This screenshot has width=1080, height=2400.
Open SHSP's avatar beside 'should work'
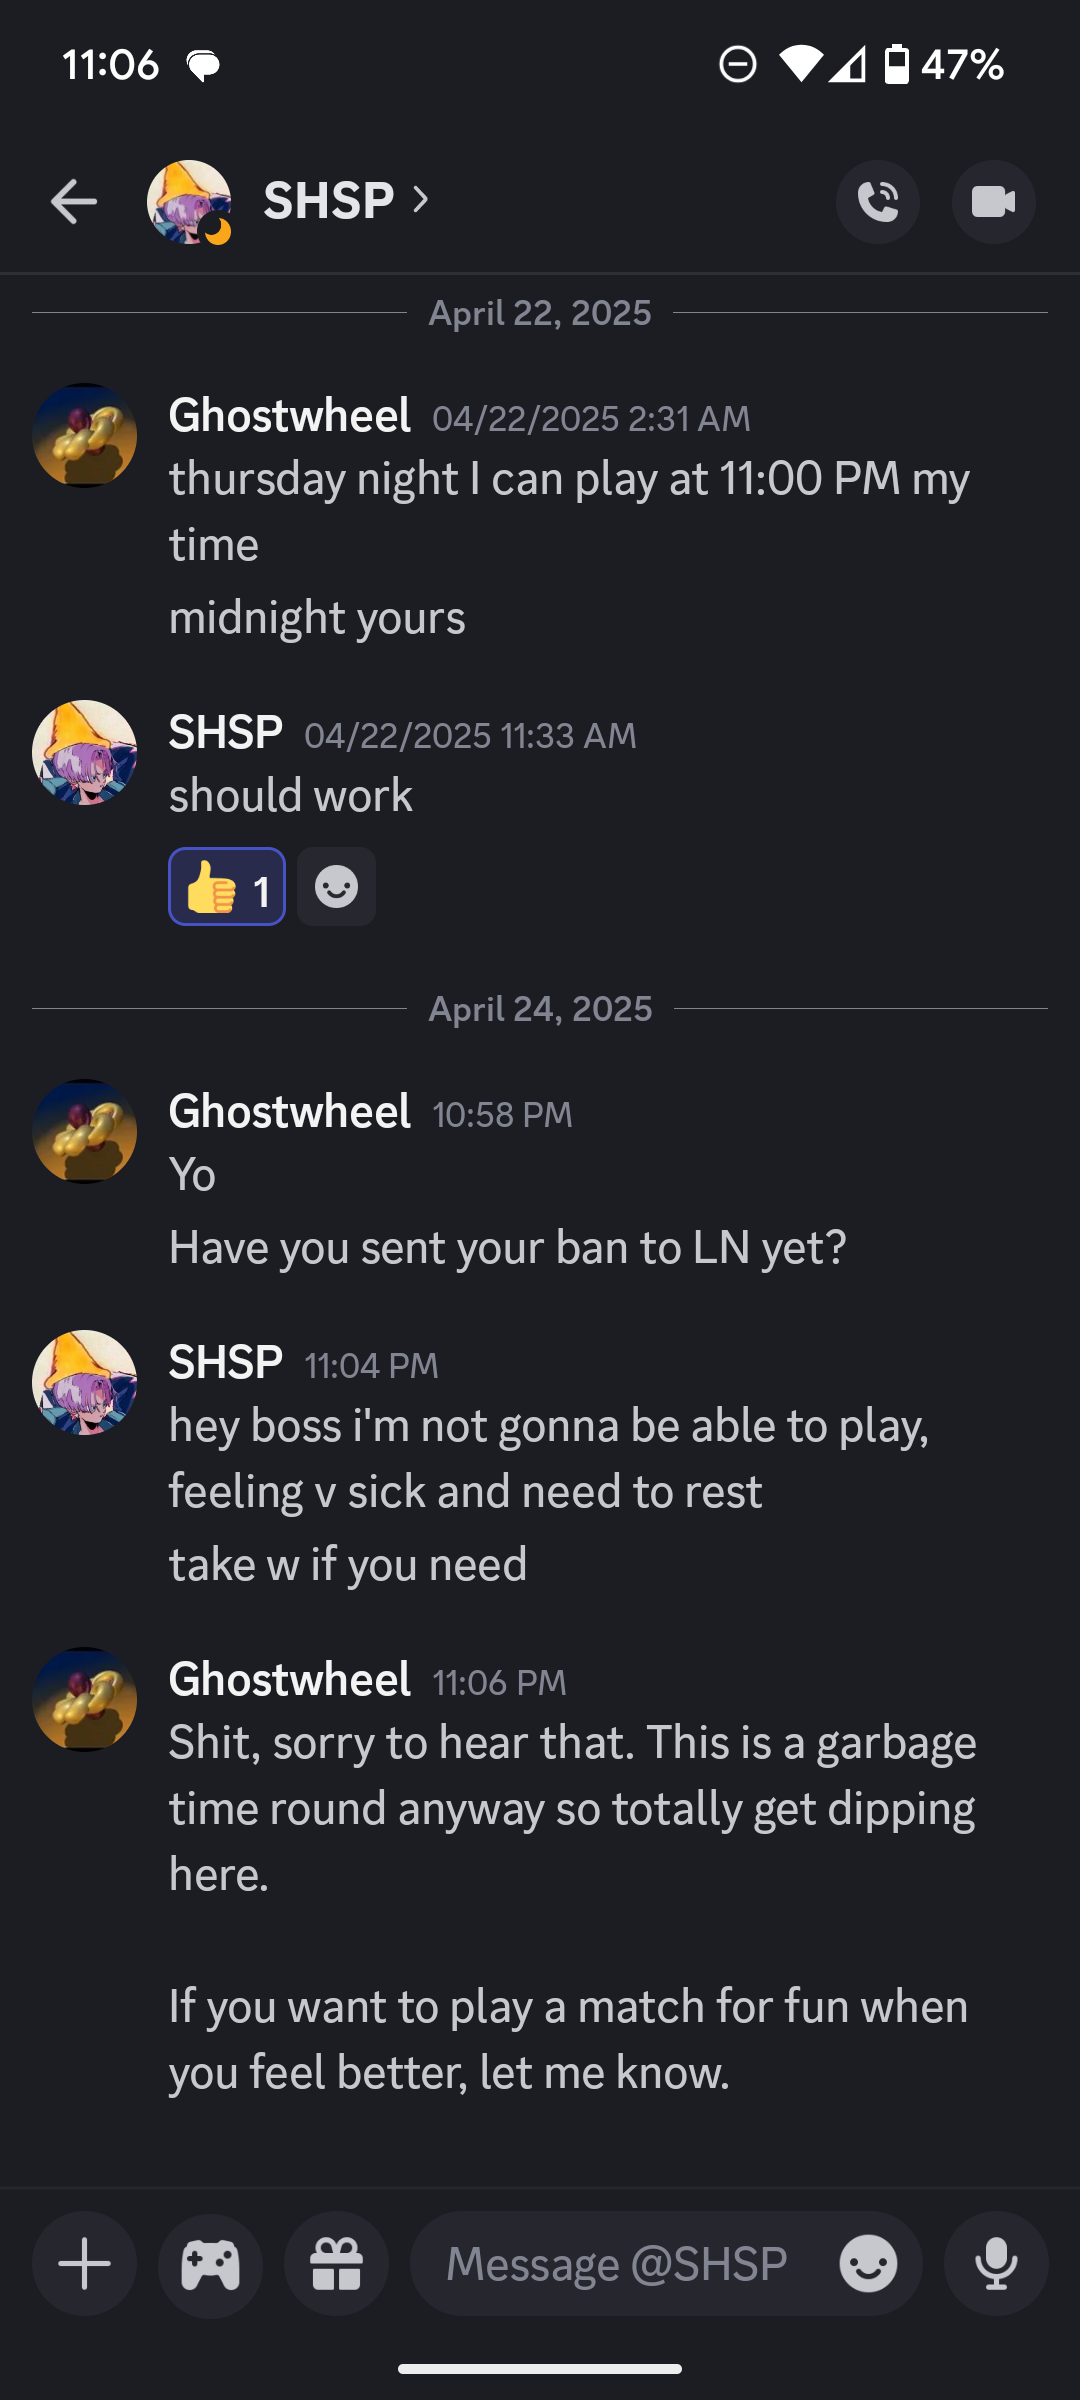click(85, 752)
